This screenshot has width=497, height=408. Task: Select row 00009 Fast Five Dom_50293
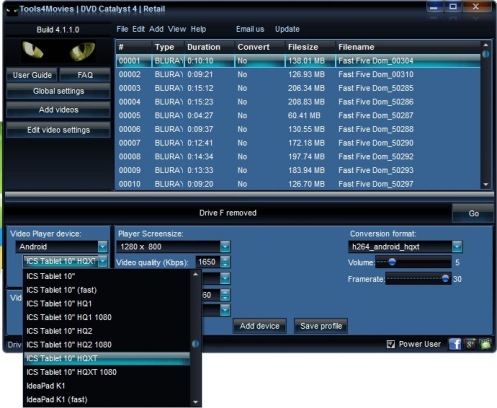pos(298,170)
